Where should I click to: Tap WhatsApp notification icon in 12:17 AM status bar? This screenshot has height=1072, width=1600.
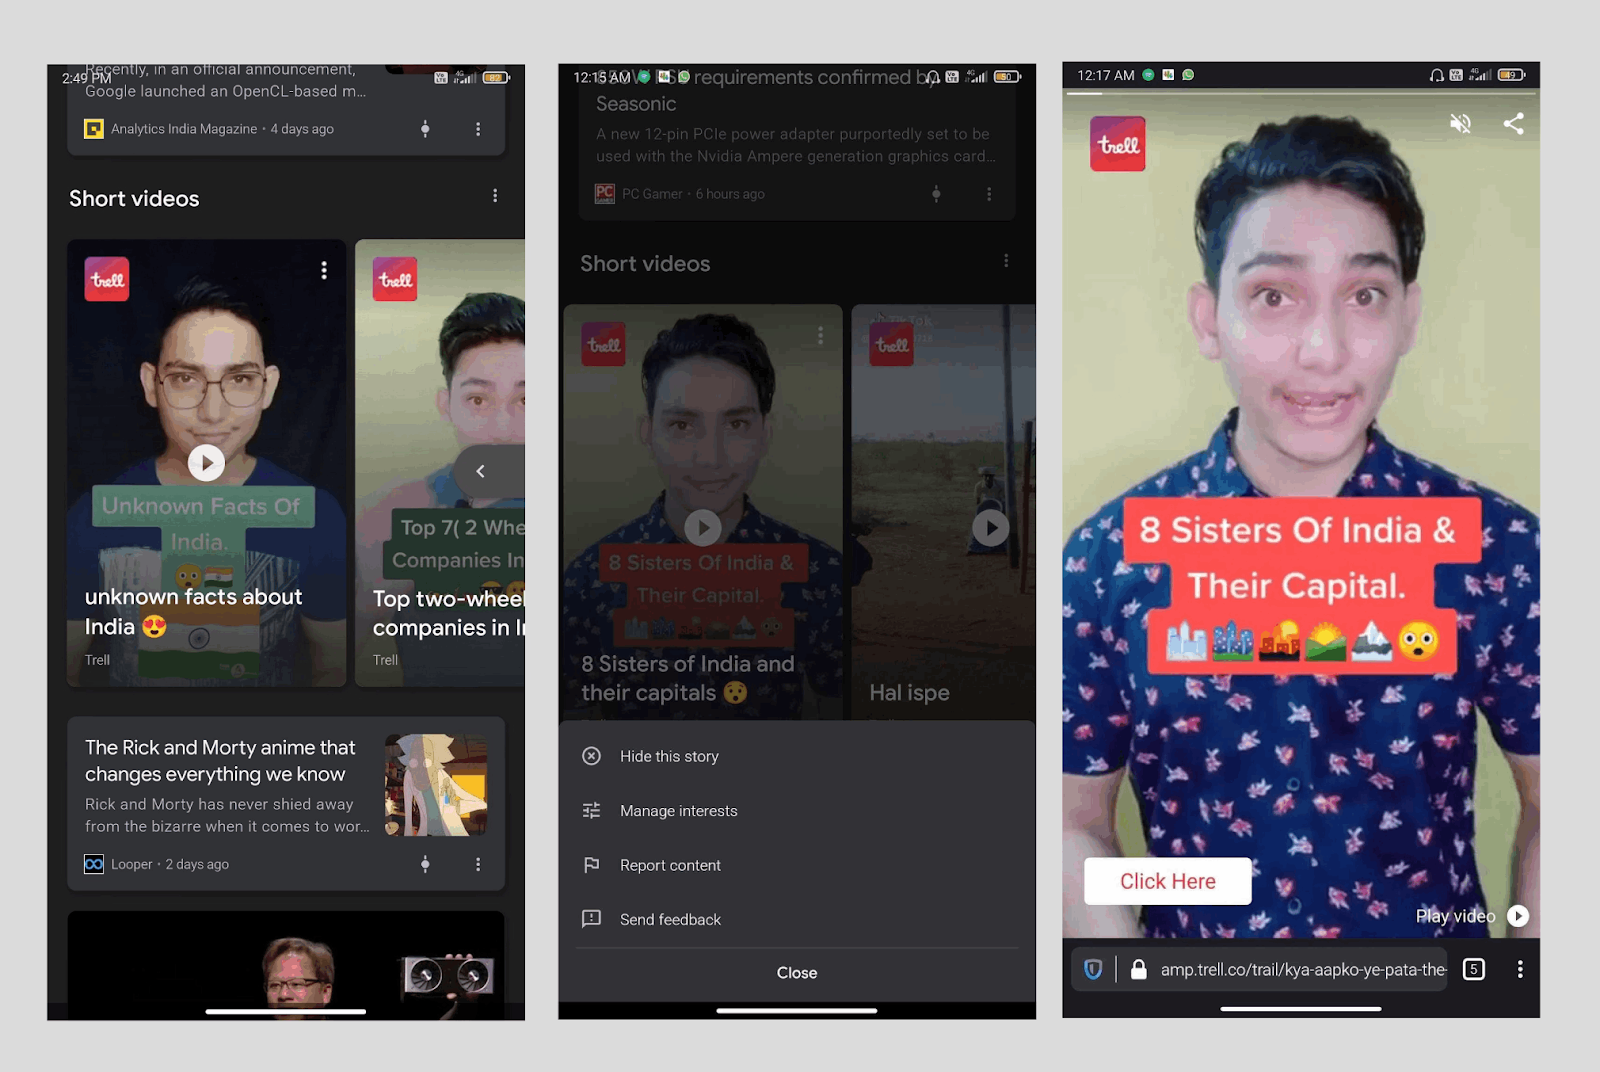tap(1188, 75)
